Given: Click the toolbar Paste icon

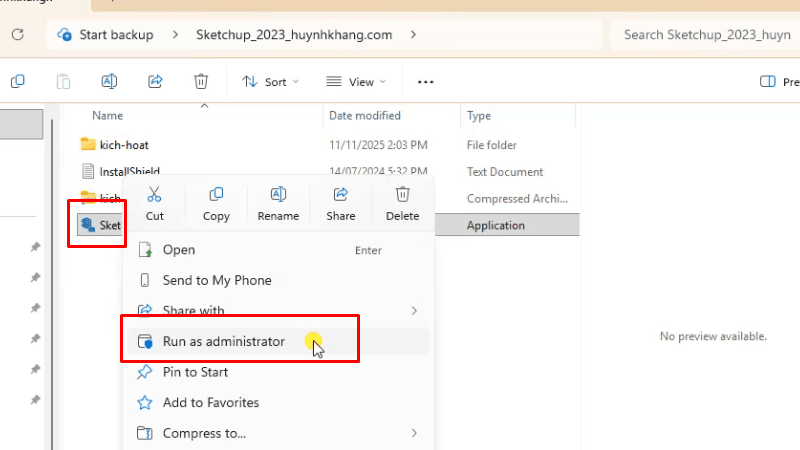Looking at the screenshot, I should click(63, 82).
